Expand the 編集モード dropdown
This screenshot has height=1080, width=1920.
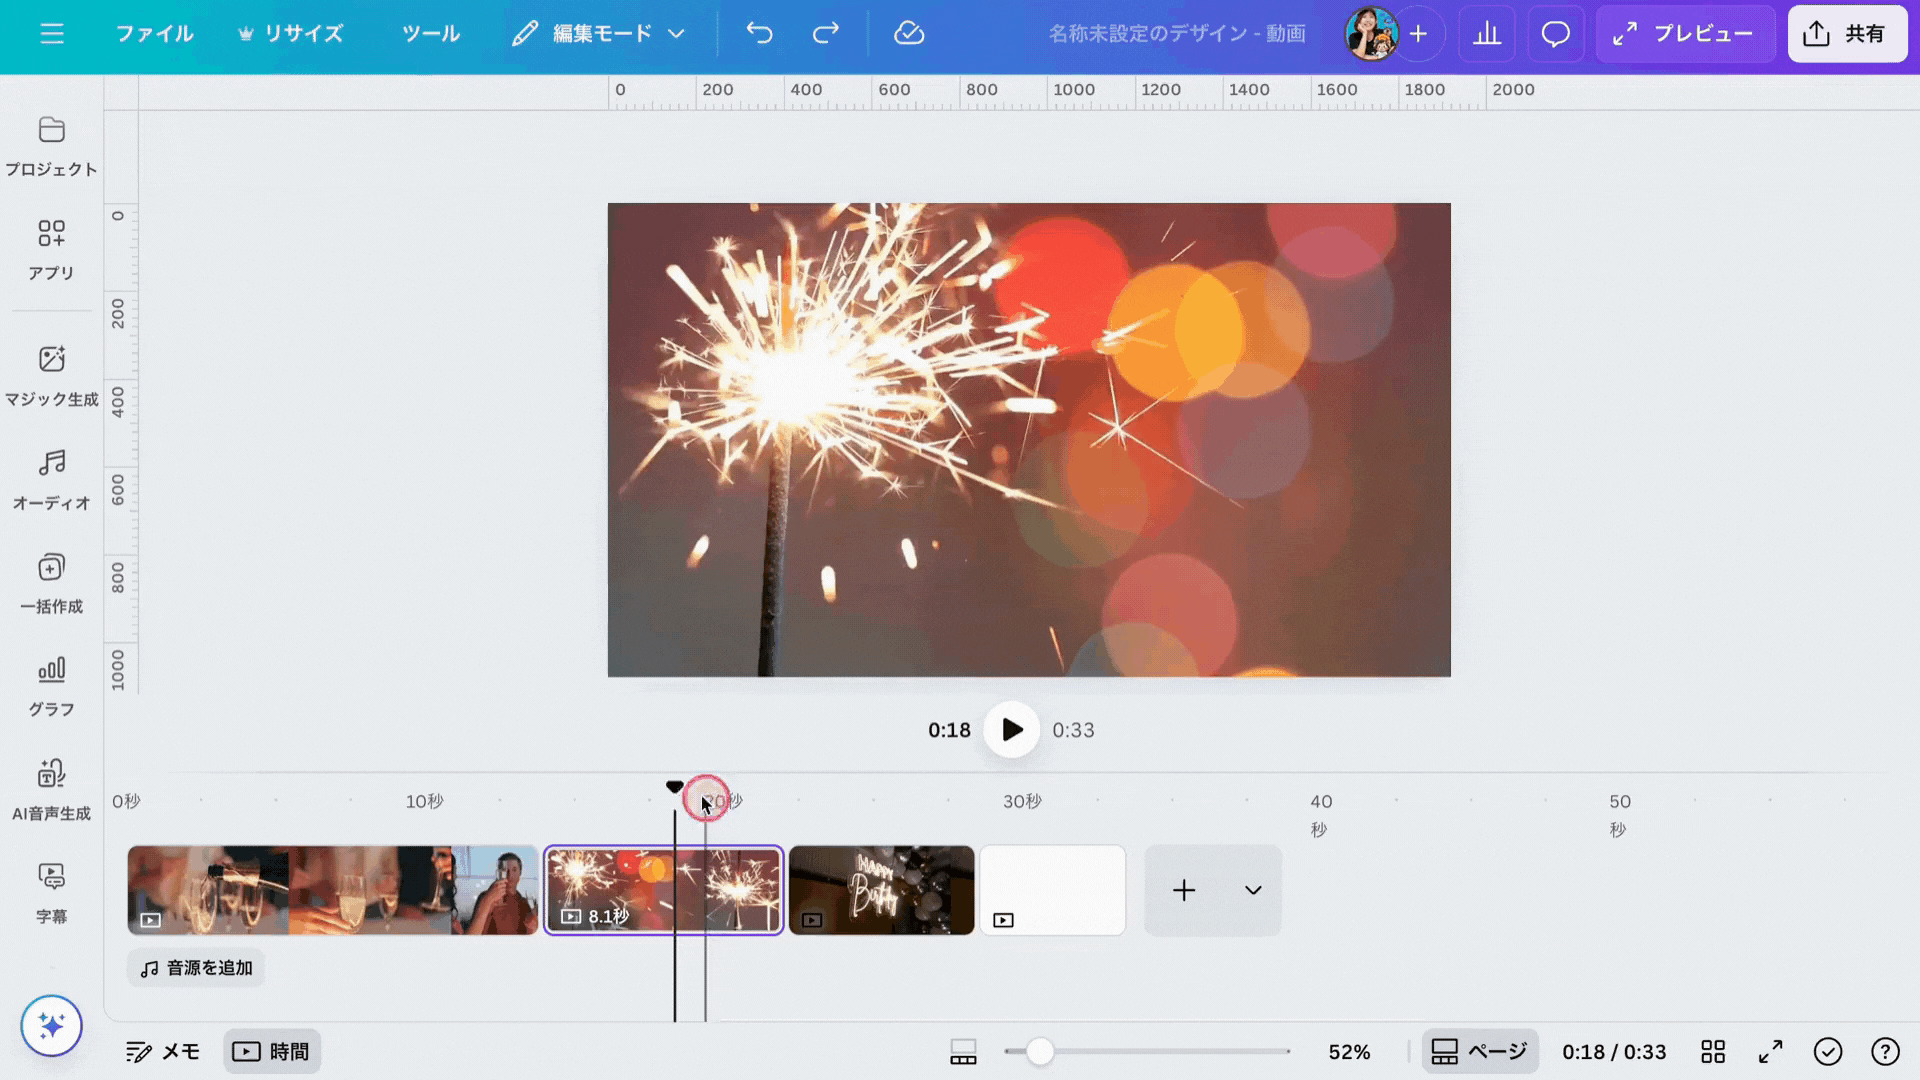598,34
